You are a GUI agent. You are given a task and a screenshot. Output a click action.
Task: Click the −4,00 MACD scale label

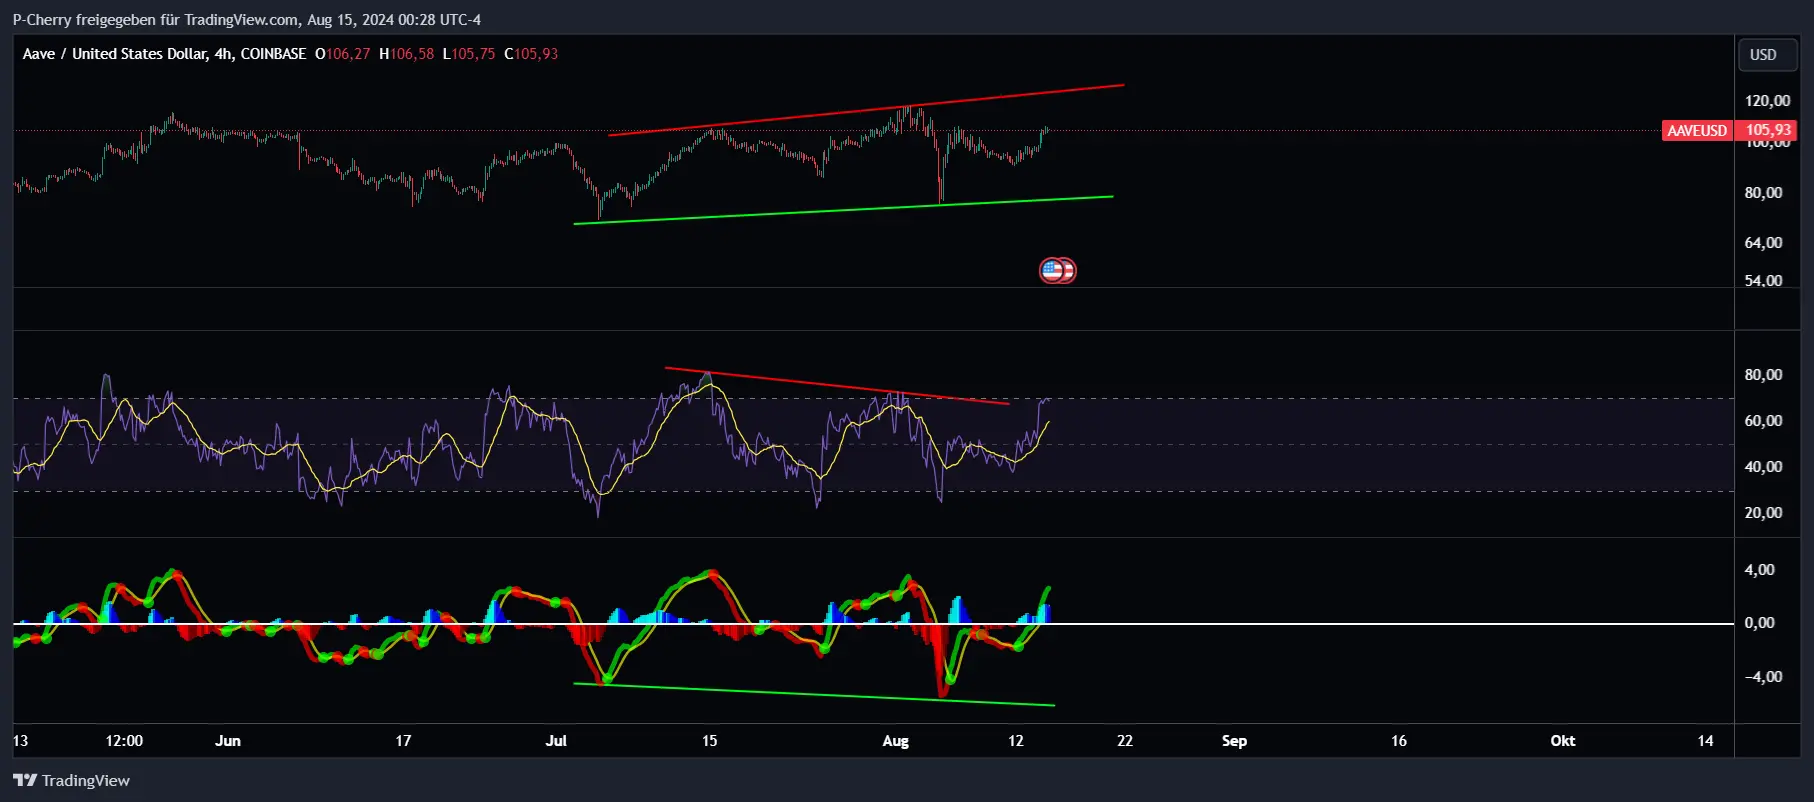click(x=1763, y=677)
